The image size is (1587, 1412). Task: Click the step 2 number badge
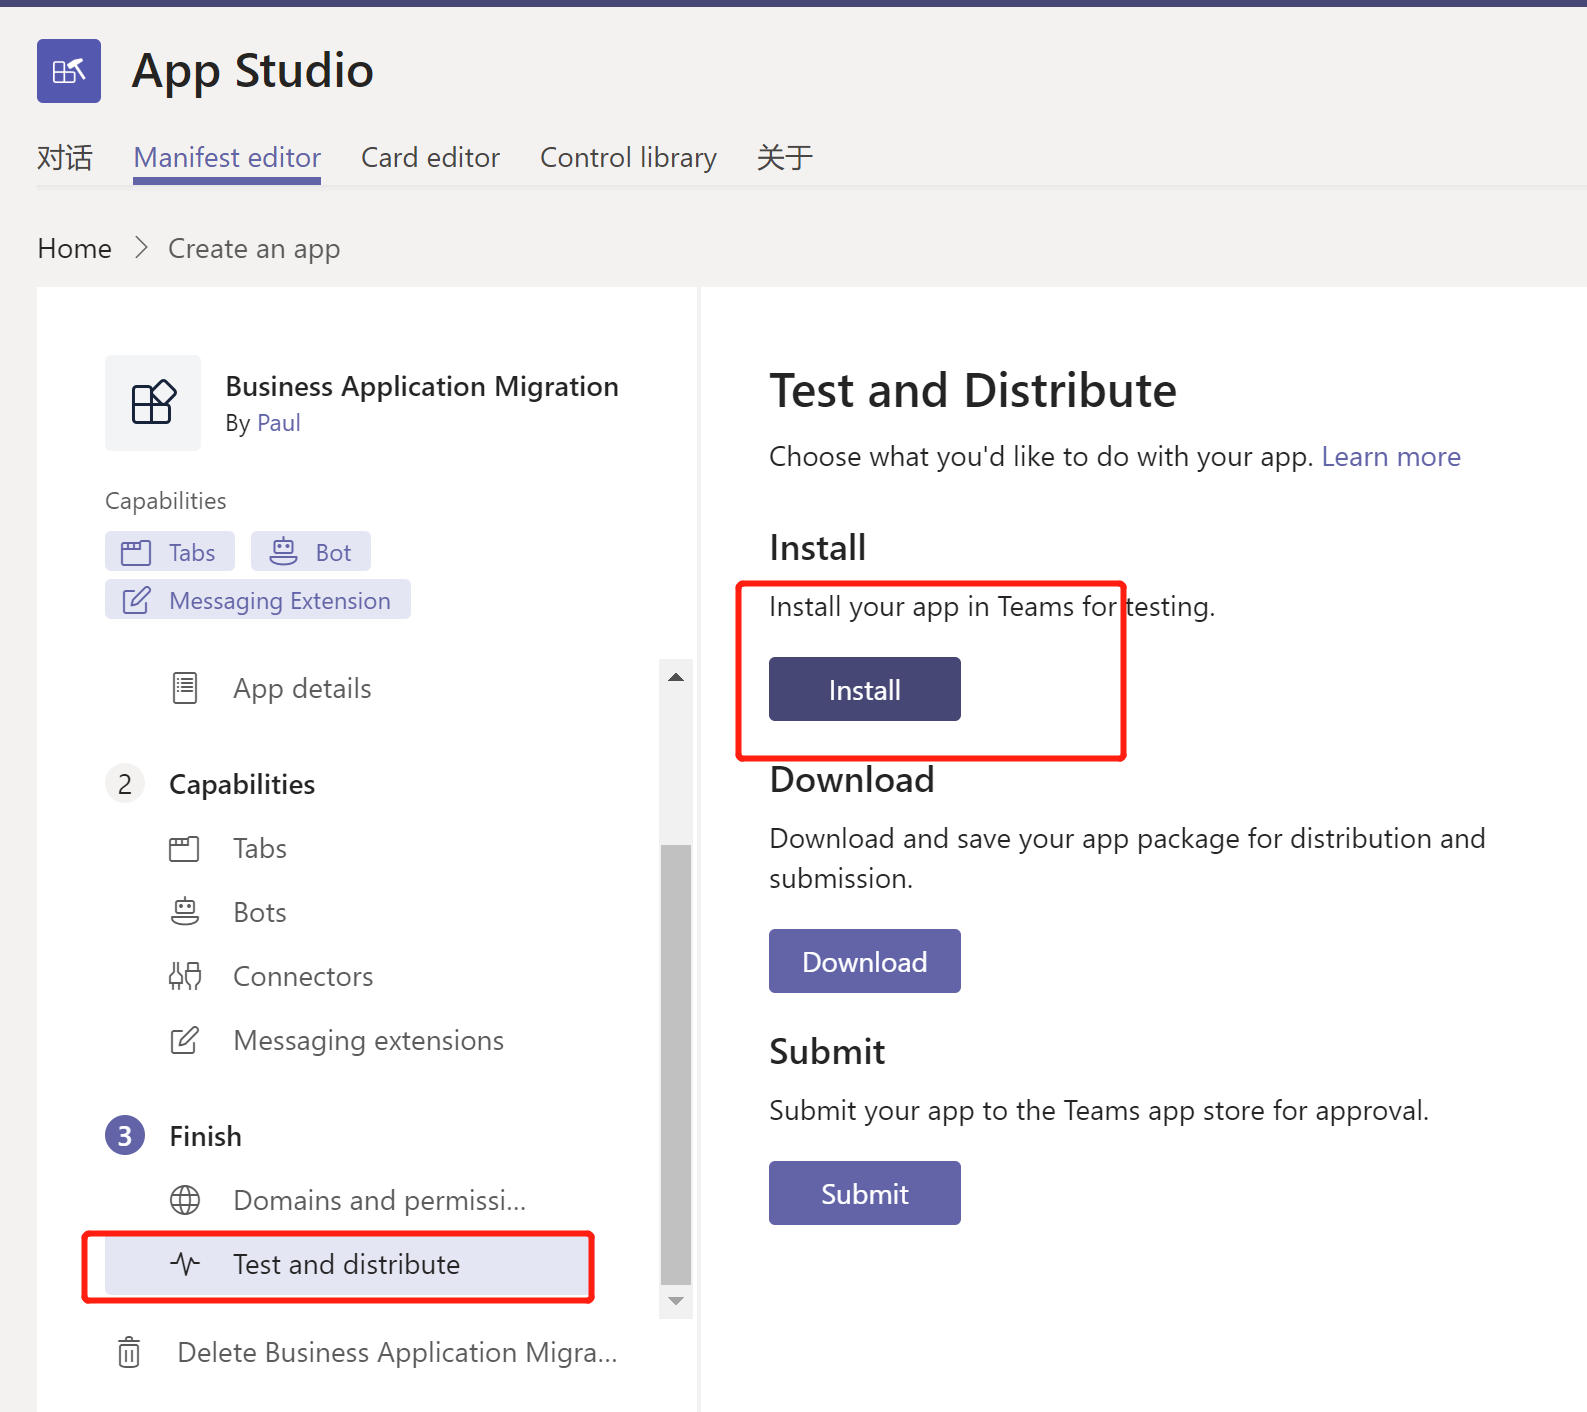point(125,784)
